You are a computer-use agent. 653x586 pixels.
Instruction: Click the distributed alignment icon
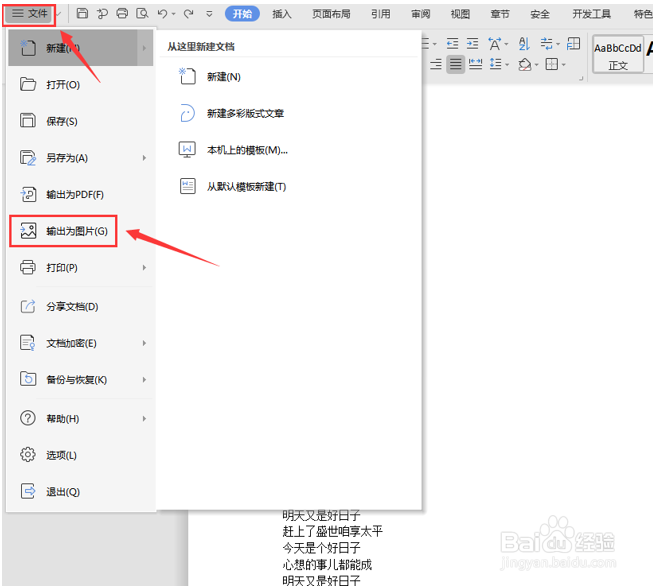(x=475, y=65)
